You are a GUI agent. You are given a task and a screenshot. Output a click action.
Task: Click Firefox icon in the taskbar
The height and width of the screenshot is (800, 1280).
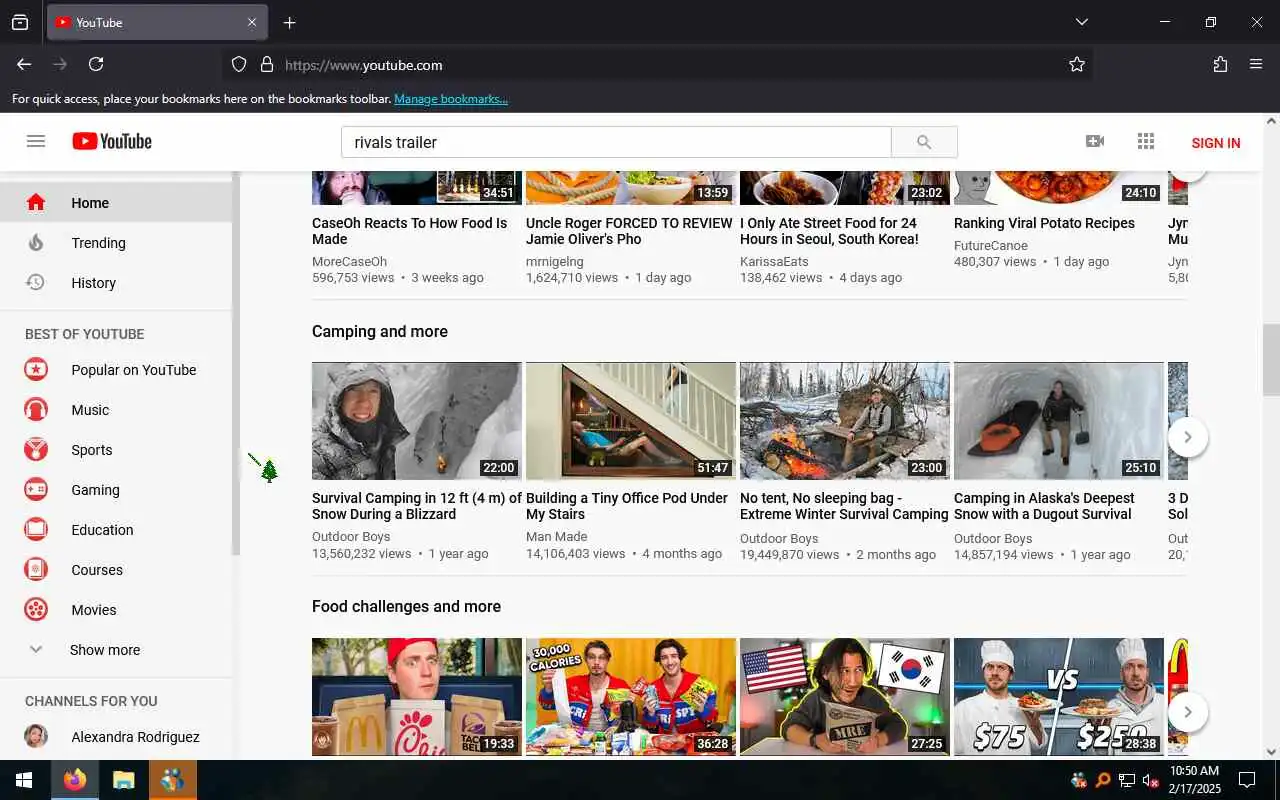tap(74, 780)
